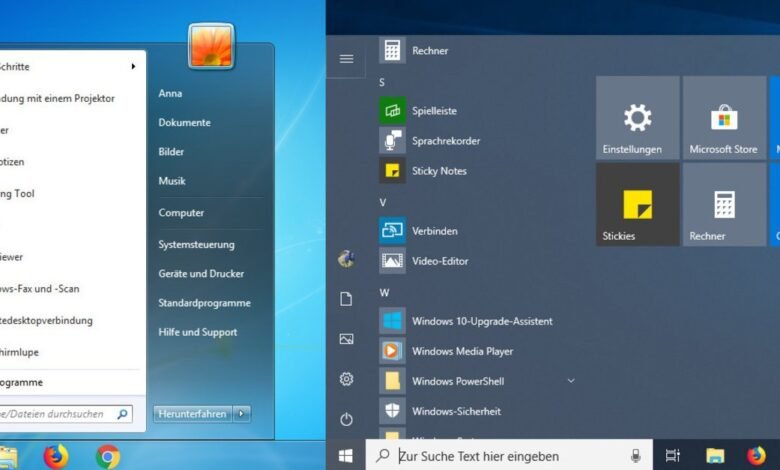
Task: Open Video-Editor app icon
Action: click(x=392, y=261)
